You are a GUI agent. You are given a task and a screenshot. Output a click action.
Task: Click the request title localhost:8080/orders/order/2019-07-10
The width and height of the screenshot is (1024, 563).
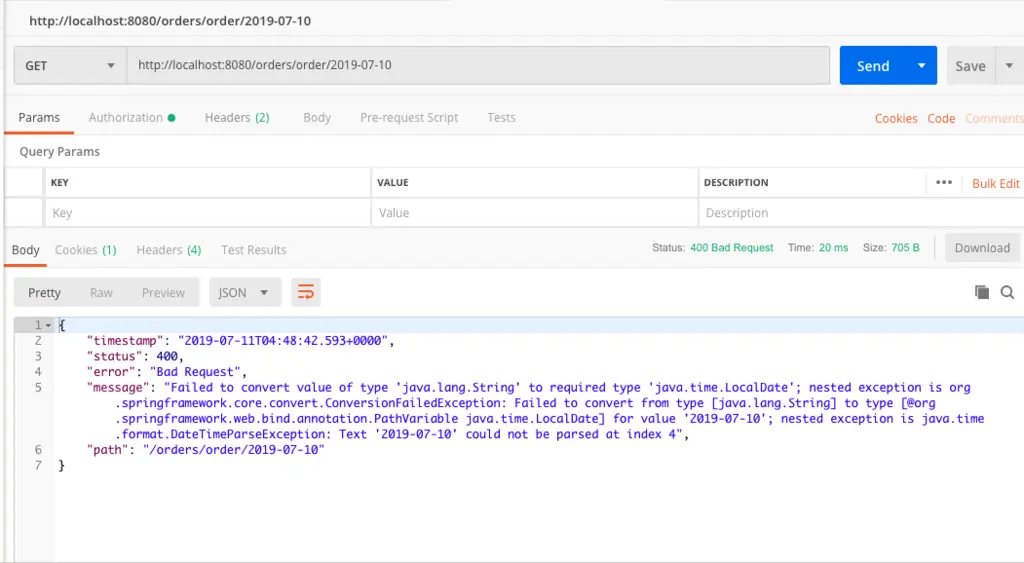tap(170, 21)
